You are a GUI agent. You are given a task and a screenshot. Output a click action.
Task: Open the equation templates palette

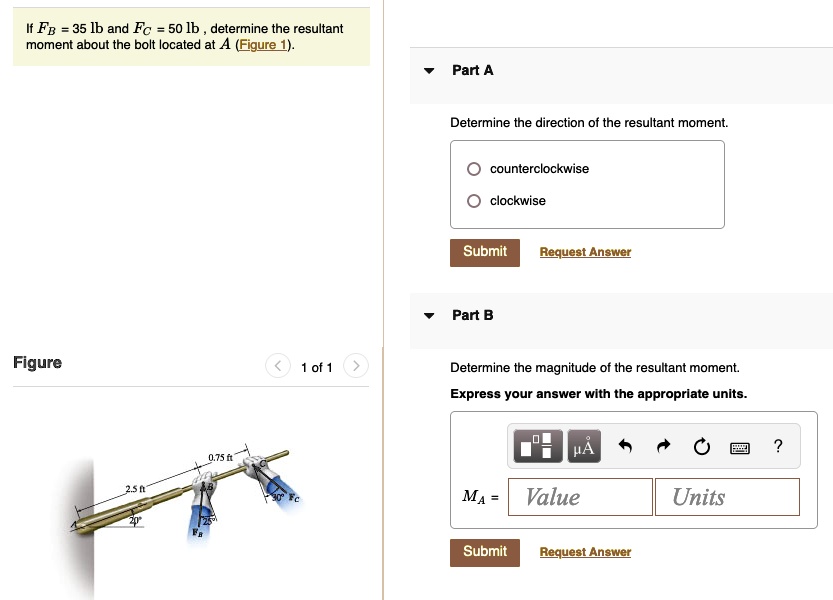point(537,446)
